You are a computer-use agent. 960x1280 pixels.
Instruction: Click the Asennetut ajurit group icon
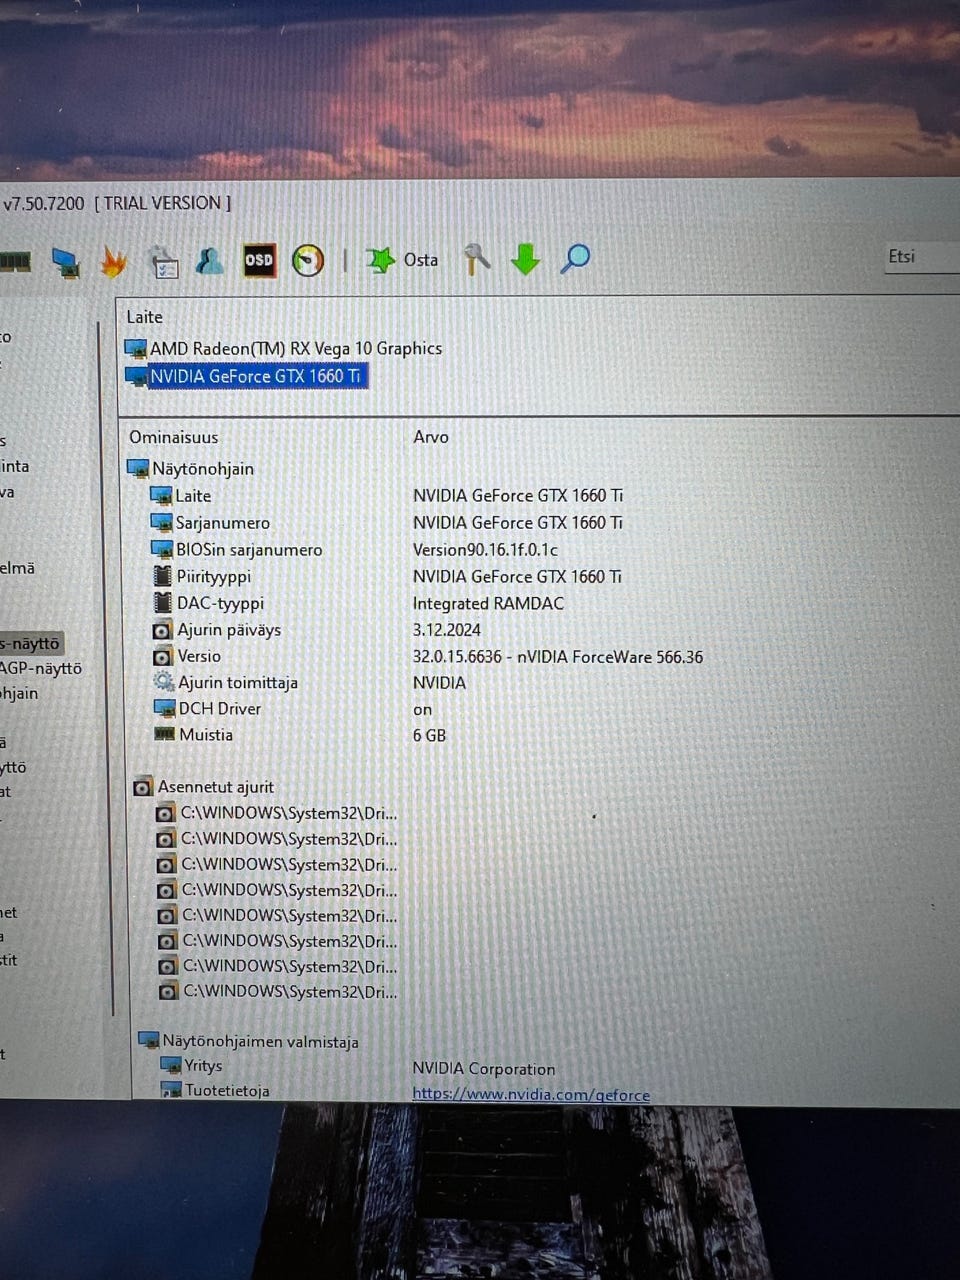click(143, 787)
